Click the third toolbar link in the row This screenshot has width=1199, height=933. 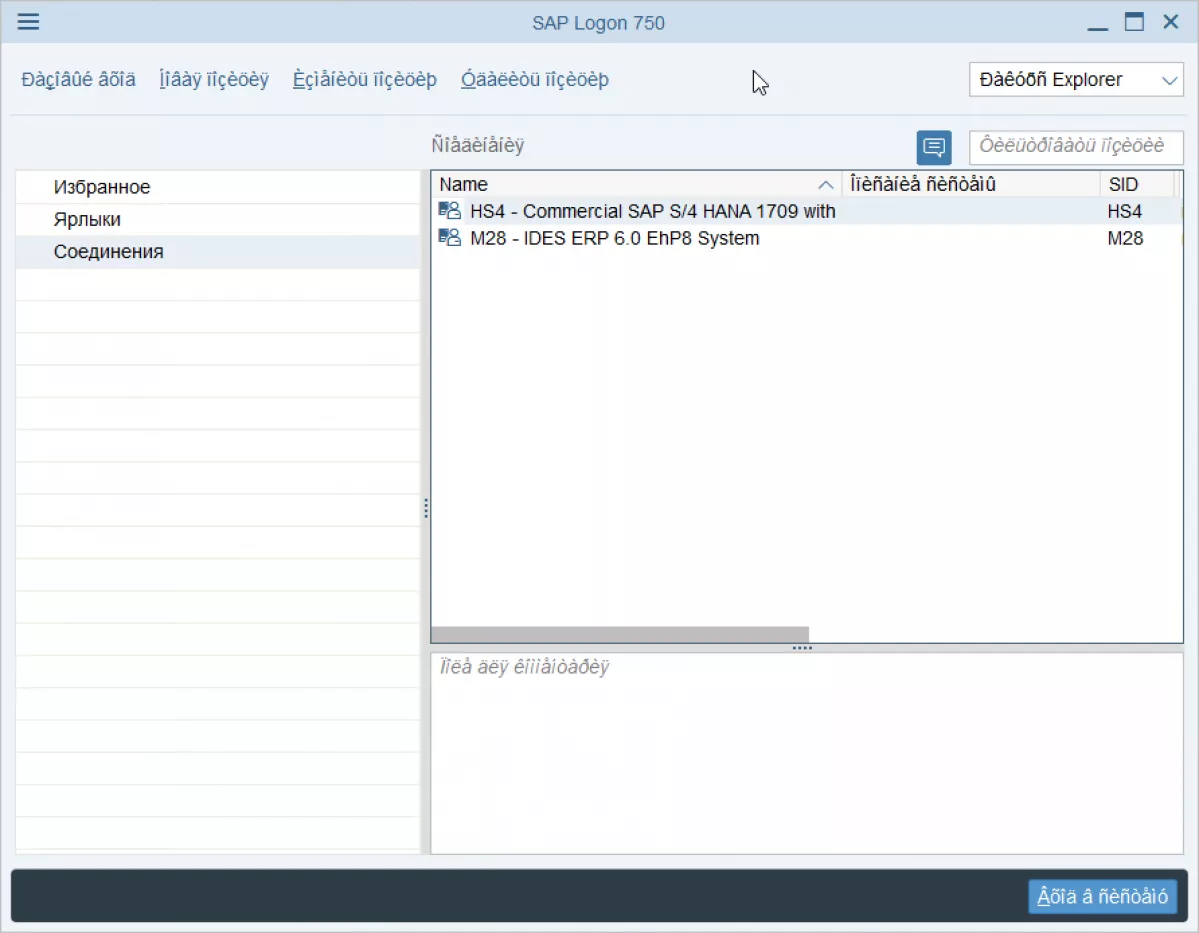click(x=365, y=80)
